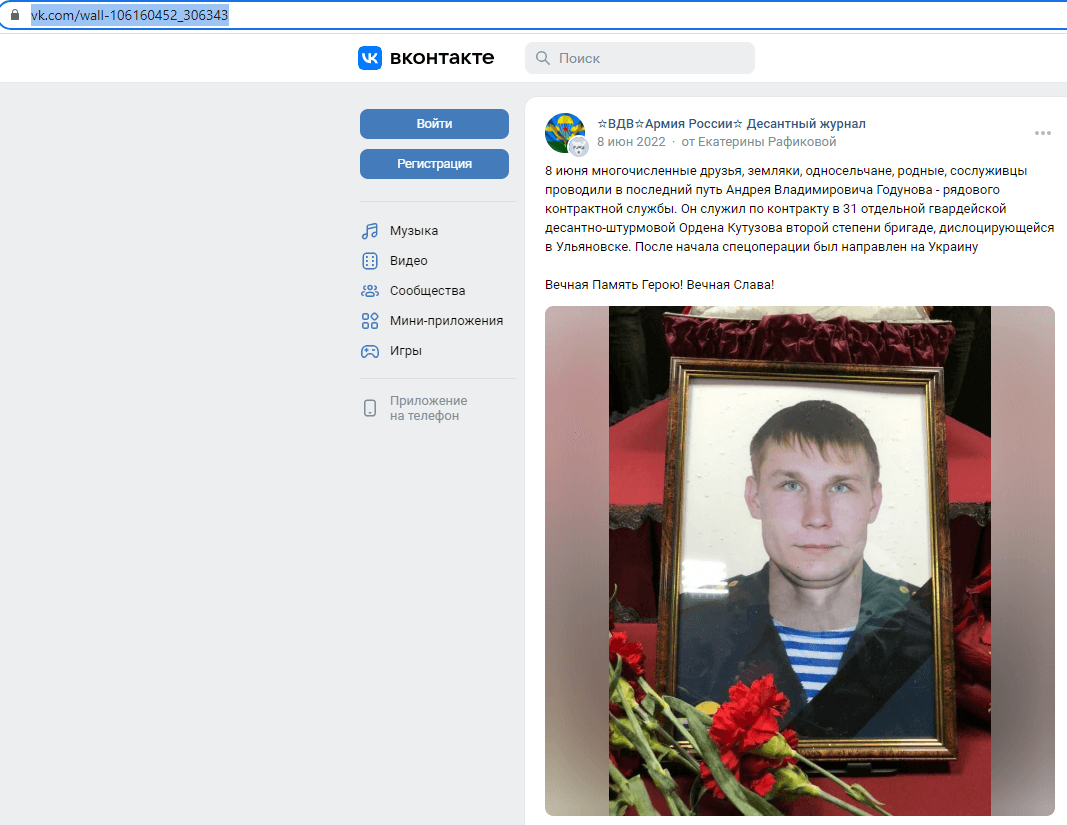Select the Мини-приложения menu item
Image resolution: width=1067 pixels, height=825 pixels.
click(x=446, y=321)
